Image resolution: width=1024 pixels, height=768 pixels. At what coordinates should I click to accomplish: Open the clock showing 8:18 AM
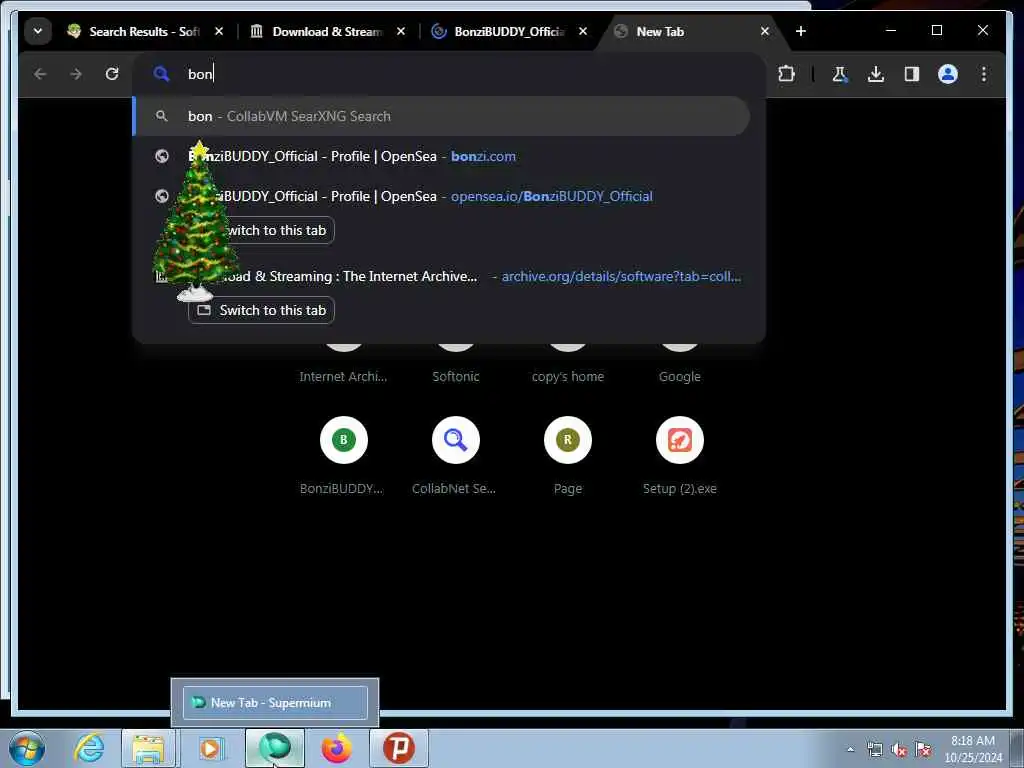pyautogui.click(x=973, y=749)
